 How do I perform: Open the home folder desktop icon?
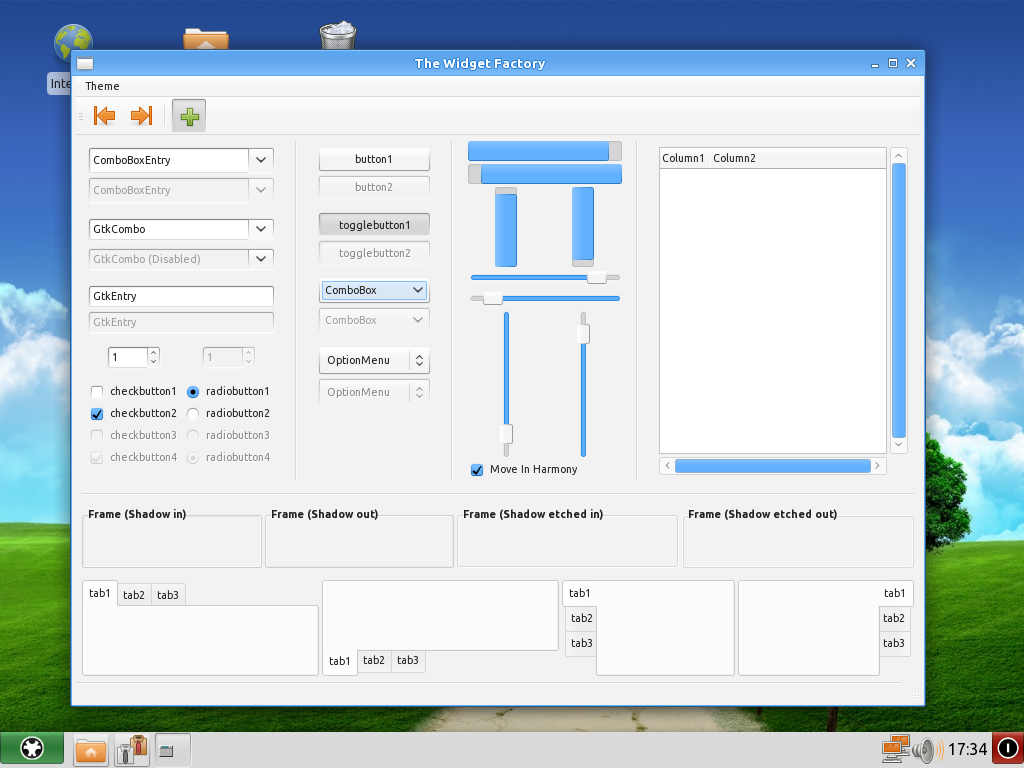coord(206,39)
